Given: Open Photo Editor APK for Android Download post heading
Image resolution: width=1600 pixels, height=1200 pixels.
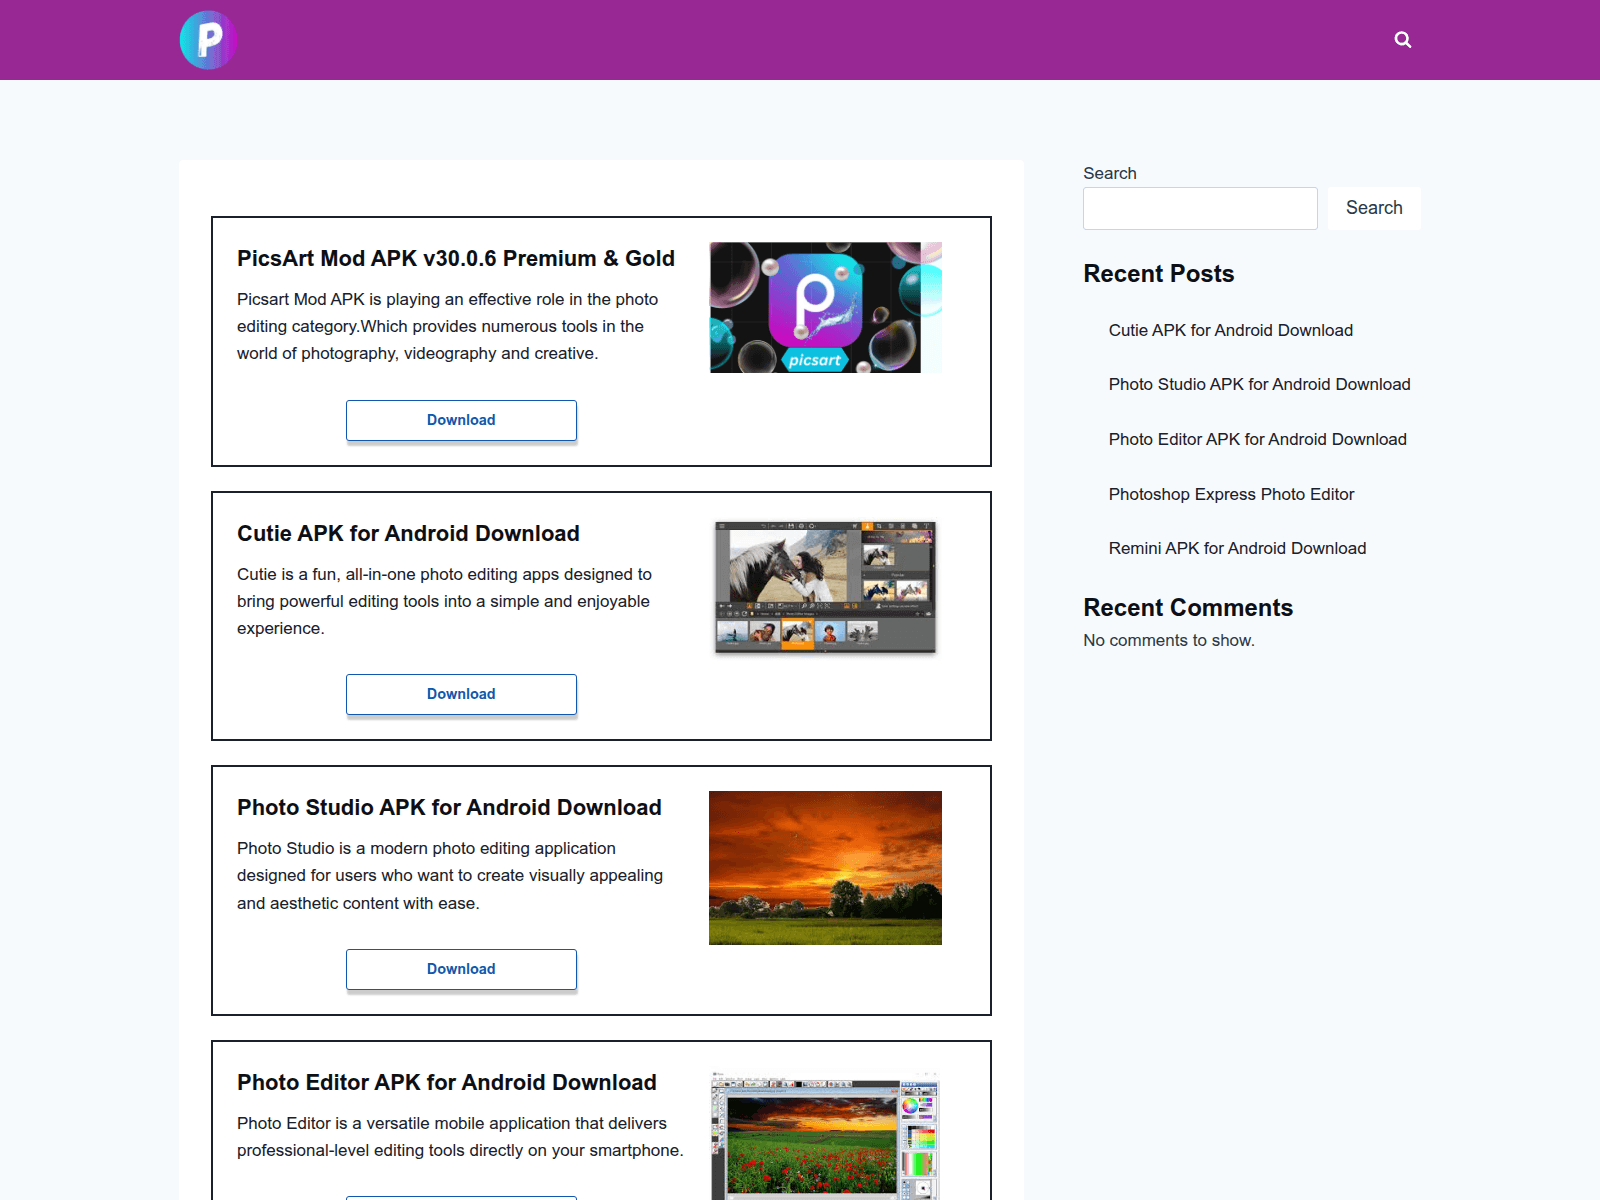Looking at the screenshot, I should (x=447, y=1082).
